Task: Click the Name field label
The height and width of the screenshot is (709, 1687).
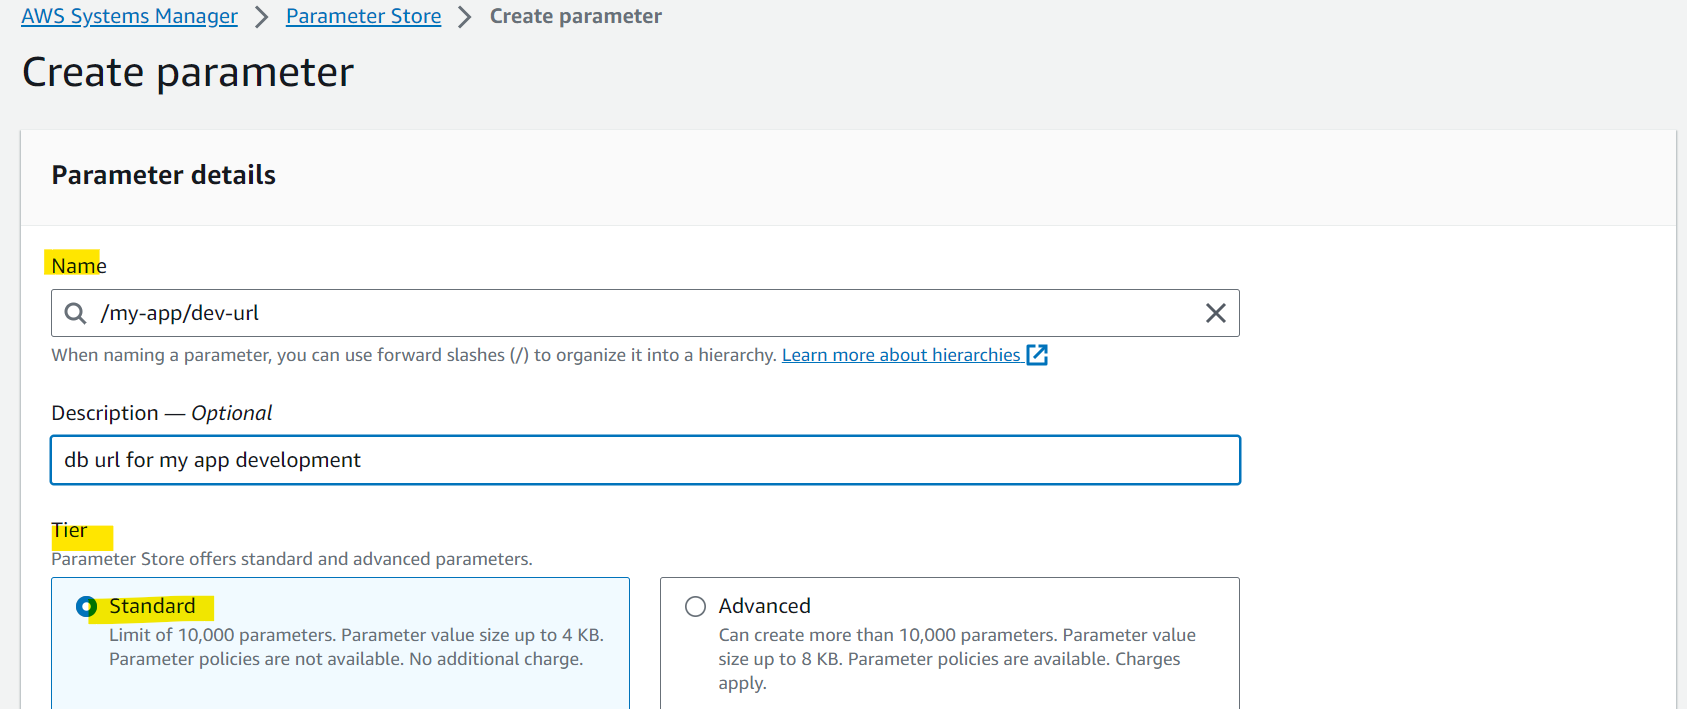Action: tap(79, 266)
